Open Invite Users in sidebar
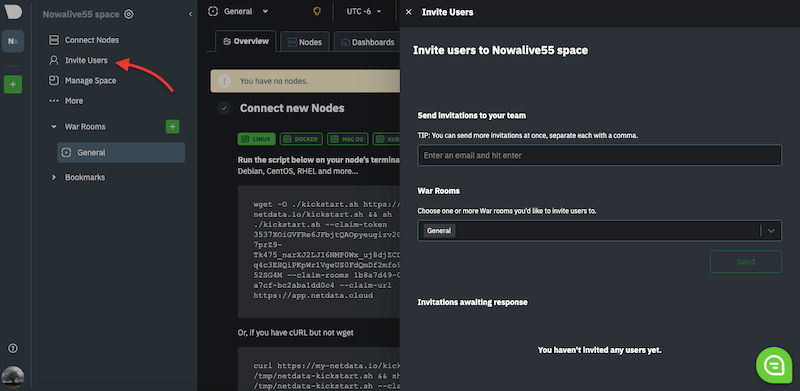 [x=78, y=60]
